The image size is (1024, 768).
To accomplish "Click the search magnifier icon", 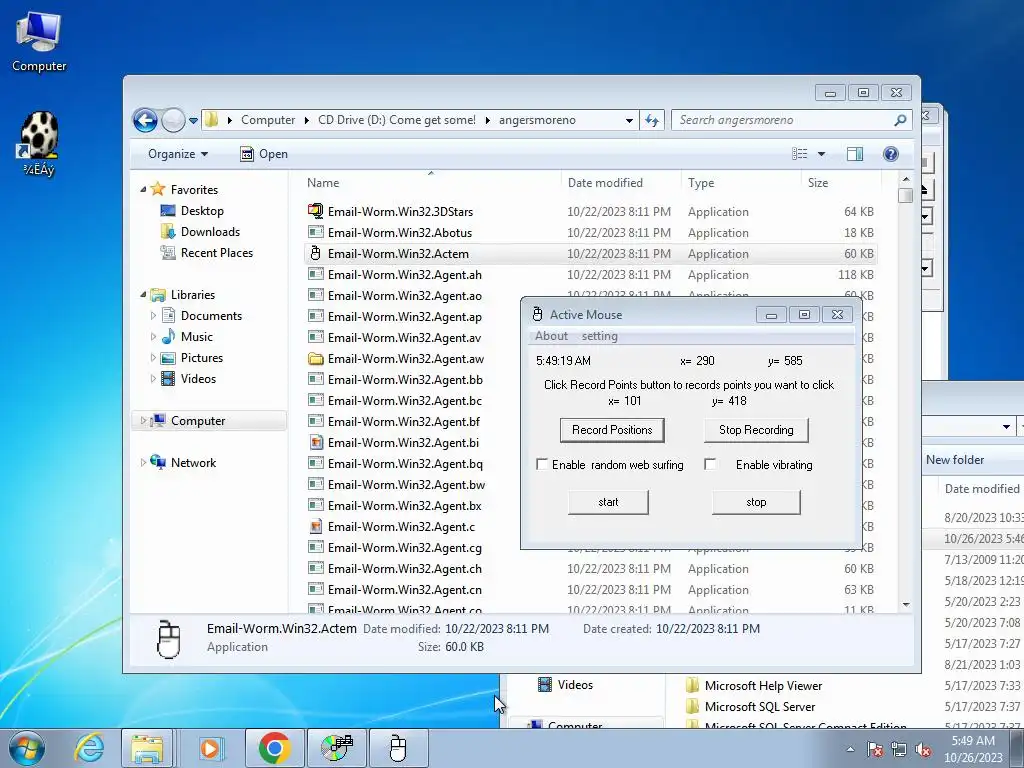I will (900, 120).
